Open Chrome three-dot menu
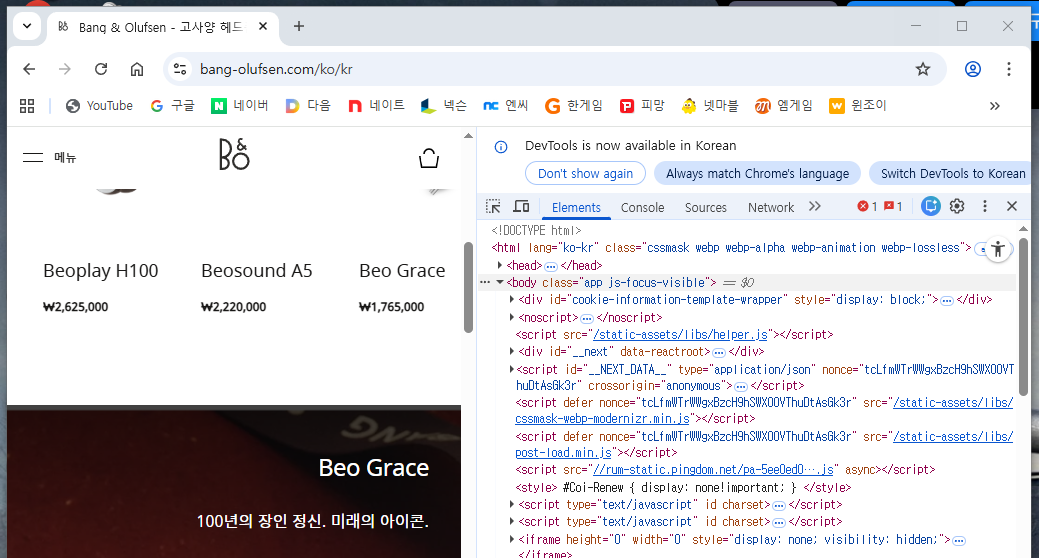The image size is (1039, 558). click(1009, 69)
